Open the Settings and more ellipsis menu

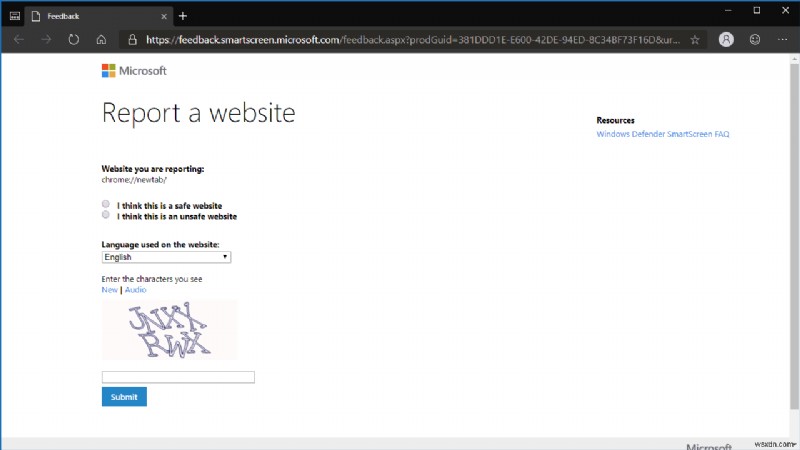[x=783, y=39]
